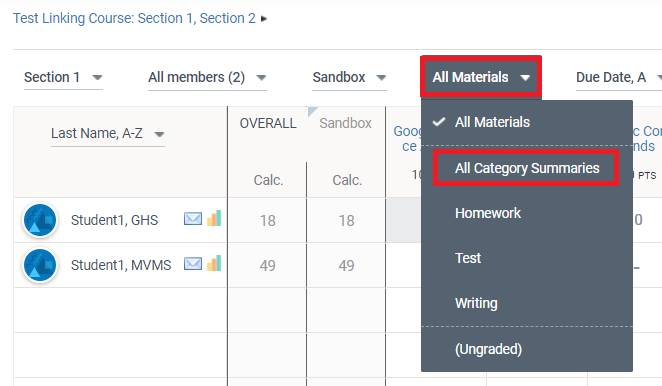Image resolution: width=662 pixels, height=386 pixels.
Task: Choose All Category Summaries option
Action: pyautogui.click(x=526, y=168)
